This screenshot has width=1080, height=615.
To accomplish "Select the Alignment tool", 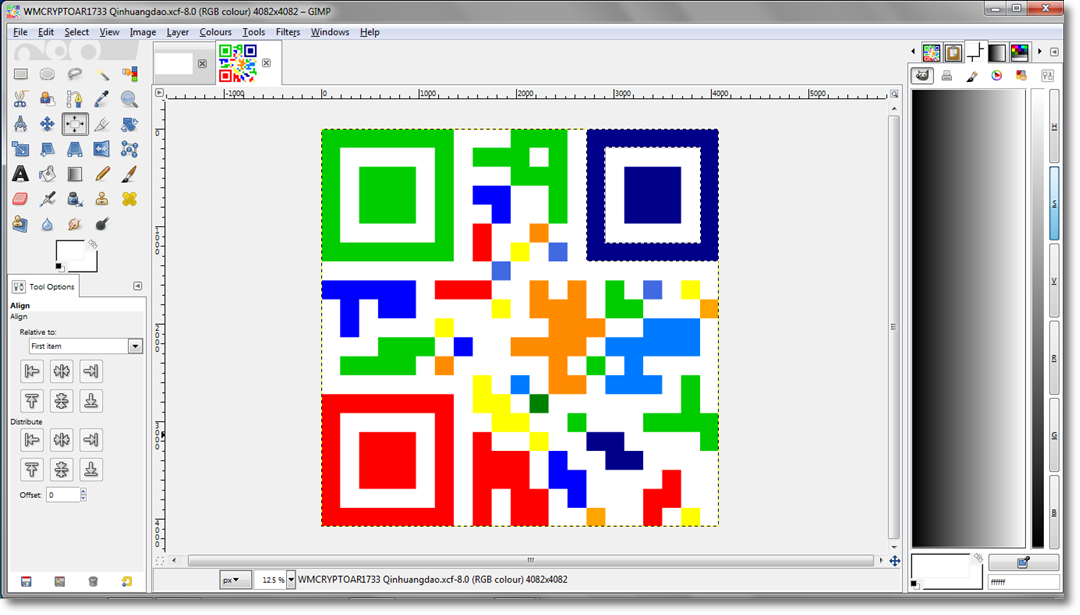I will coord(74,124).
